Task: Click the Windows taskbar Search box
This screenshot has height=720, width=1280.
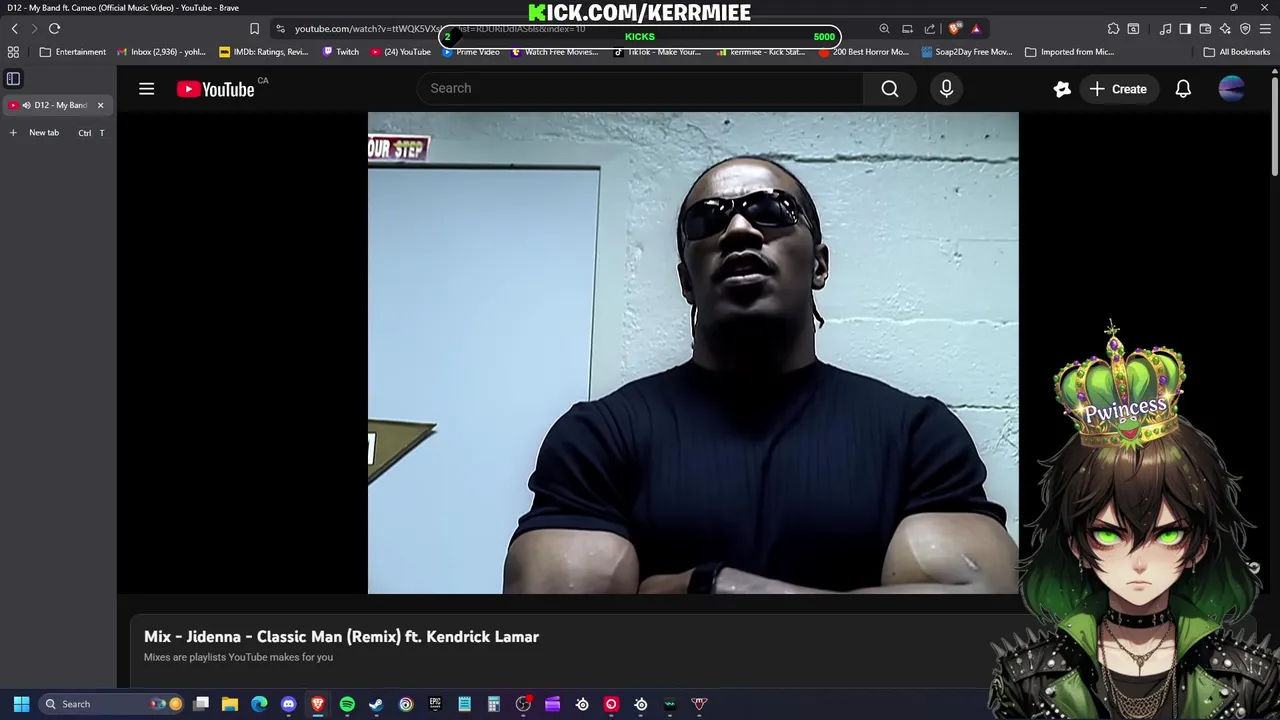Action: [x=112, y=704]
